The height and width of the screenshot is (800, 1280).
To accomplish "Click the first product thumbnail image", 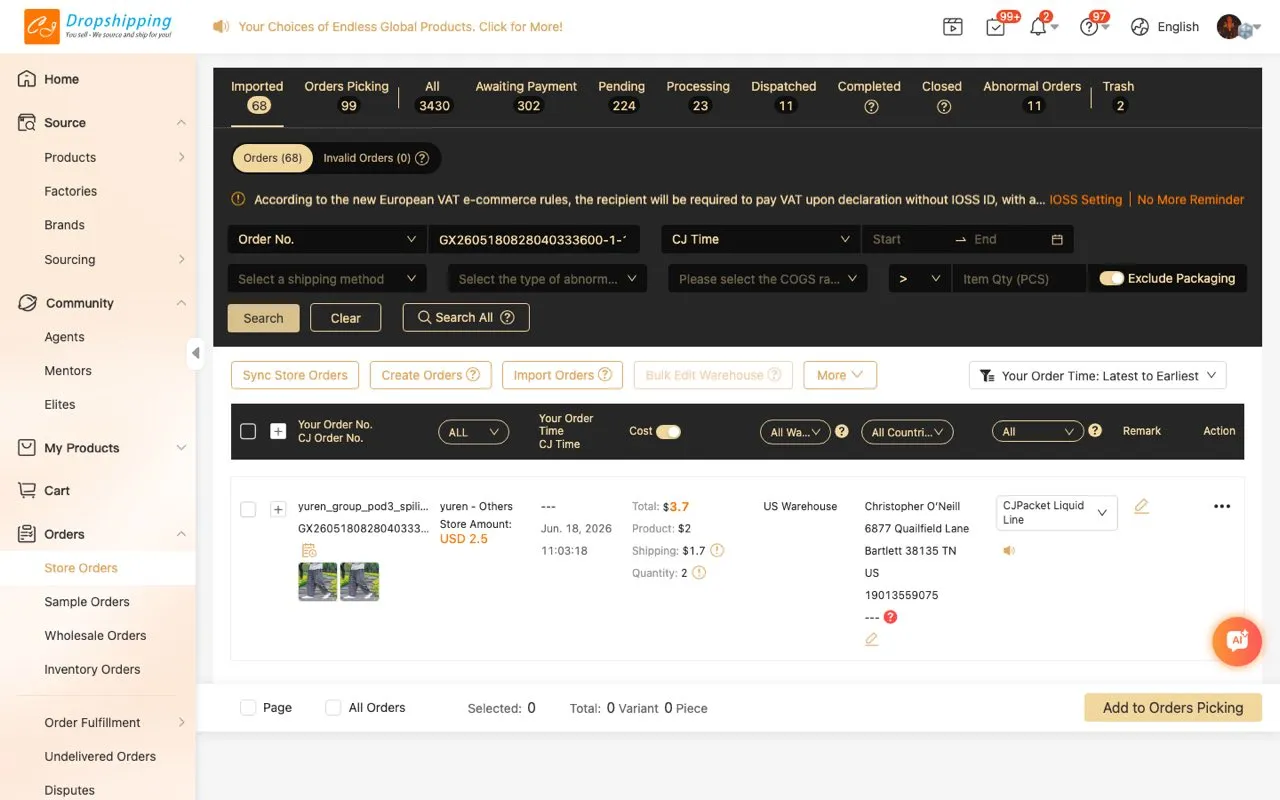I will click(318, 581).
